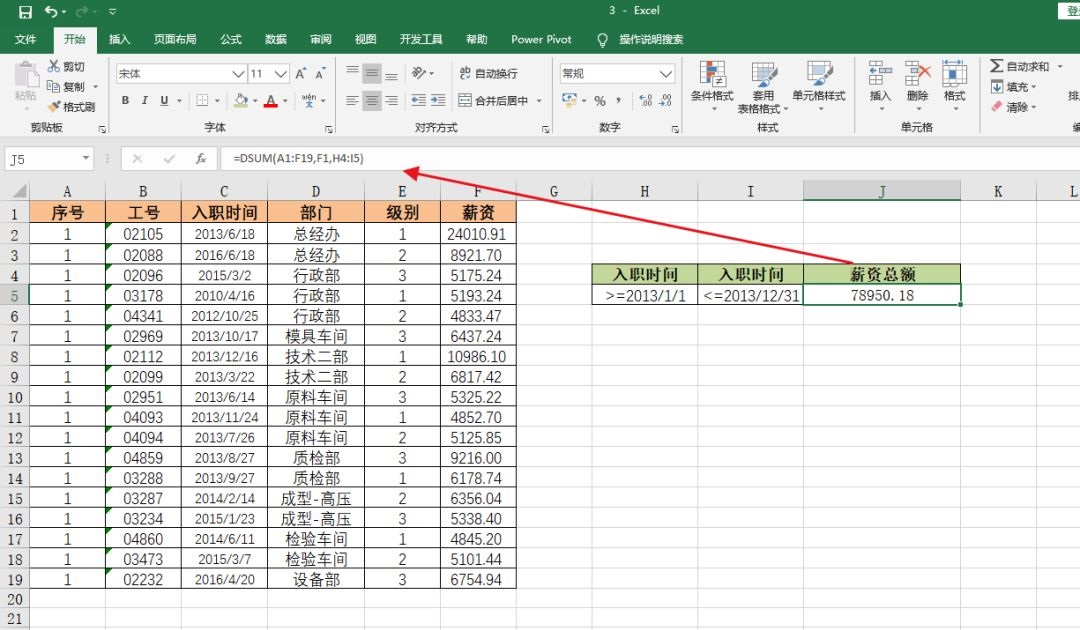1080x630 pixels.
Task: Click the Undo arrow icon
Action: click(x=51, y=12)
